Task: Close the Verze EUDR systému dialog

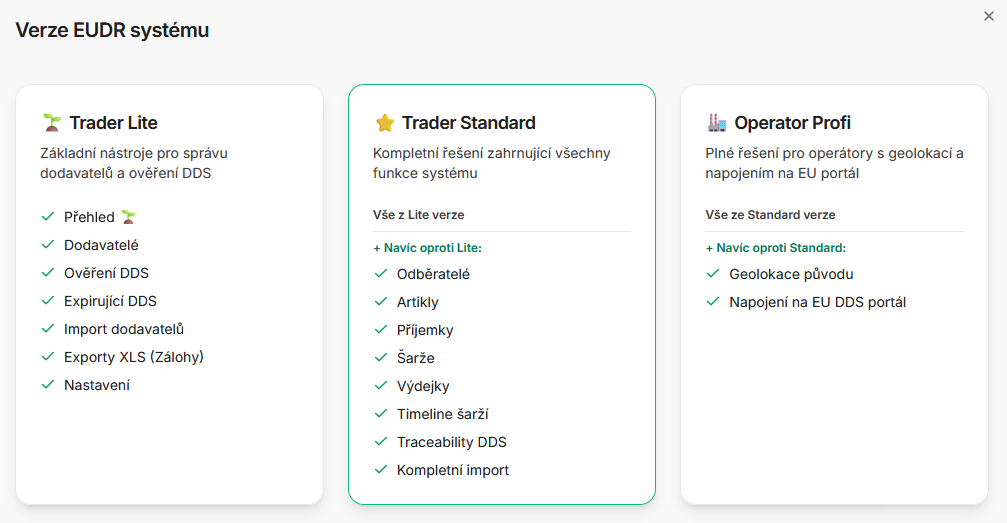Action: [x=989, y=15]
